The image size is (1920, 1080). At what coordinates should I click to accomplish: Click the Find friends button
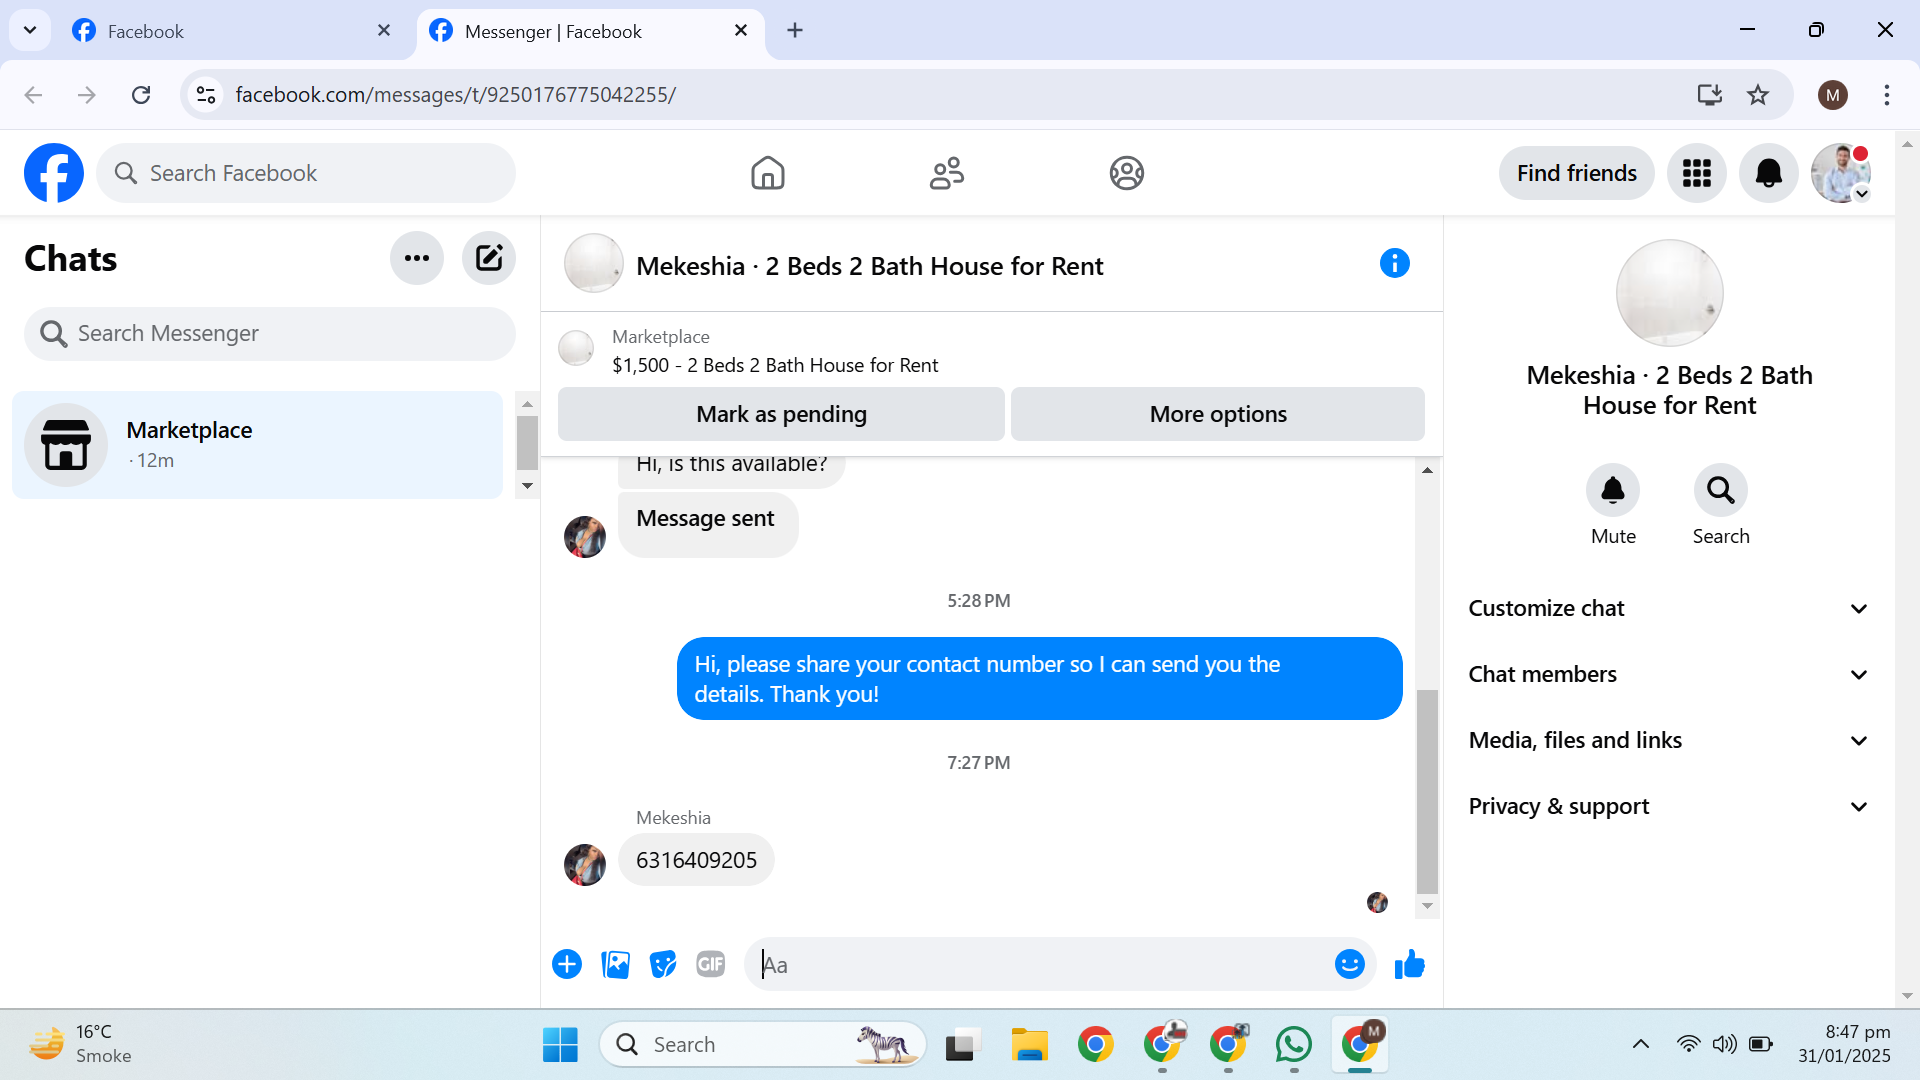(x=1577, y=173)
